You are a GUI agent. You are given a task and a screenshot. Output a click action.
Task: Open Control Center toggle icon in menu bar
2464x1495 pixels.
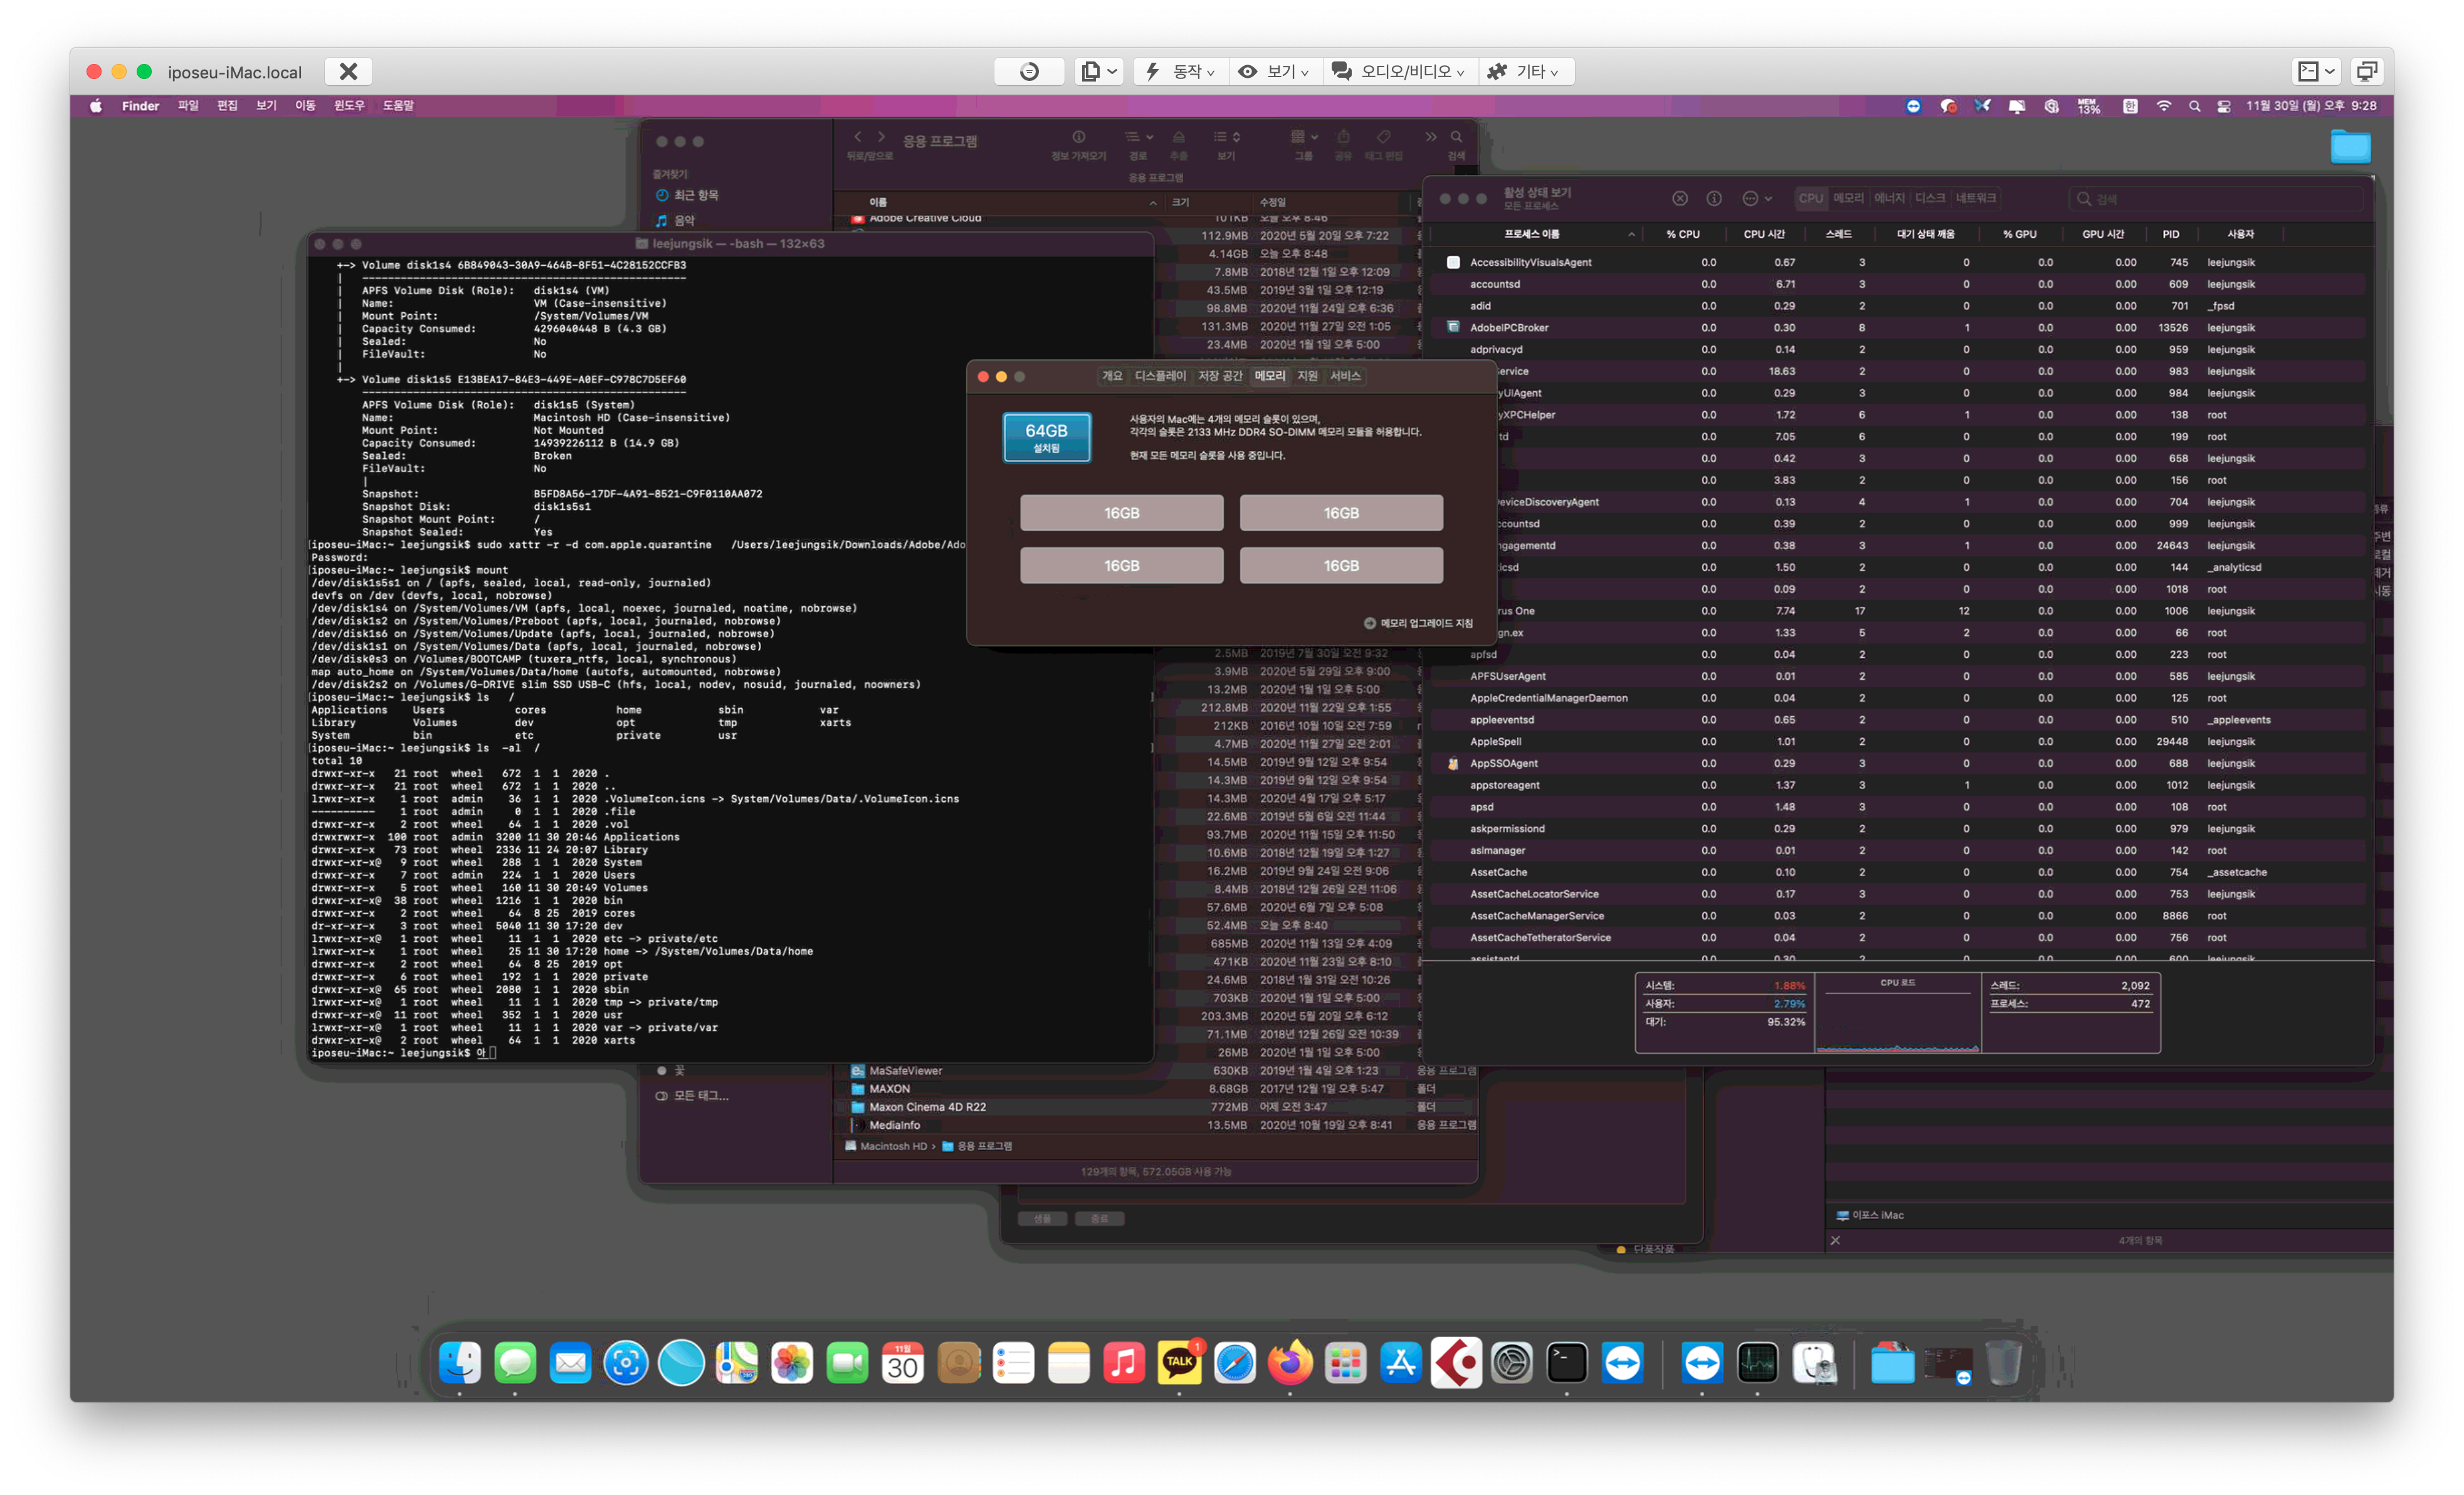[2224, 106]
